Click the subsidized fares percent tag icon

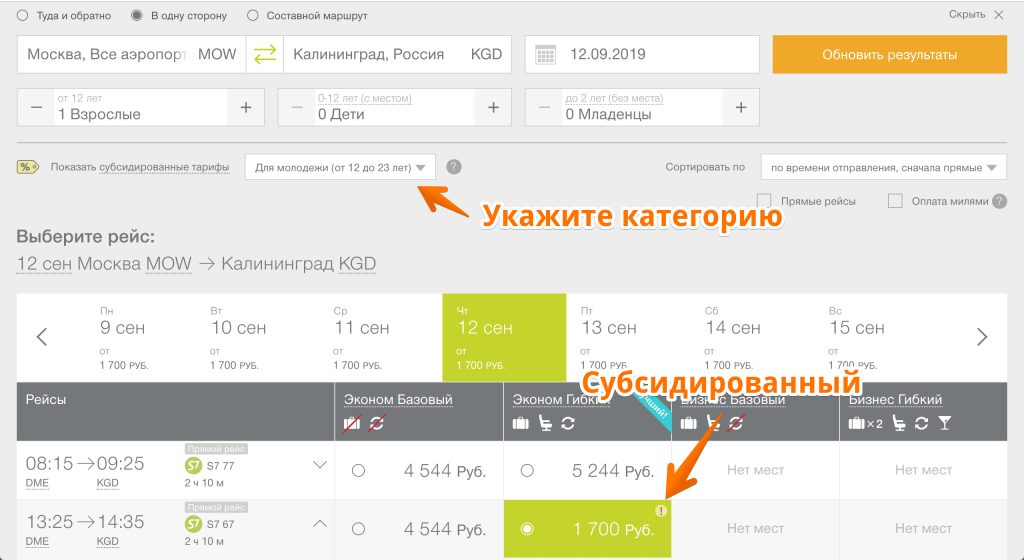(27, 167)
